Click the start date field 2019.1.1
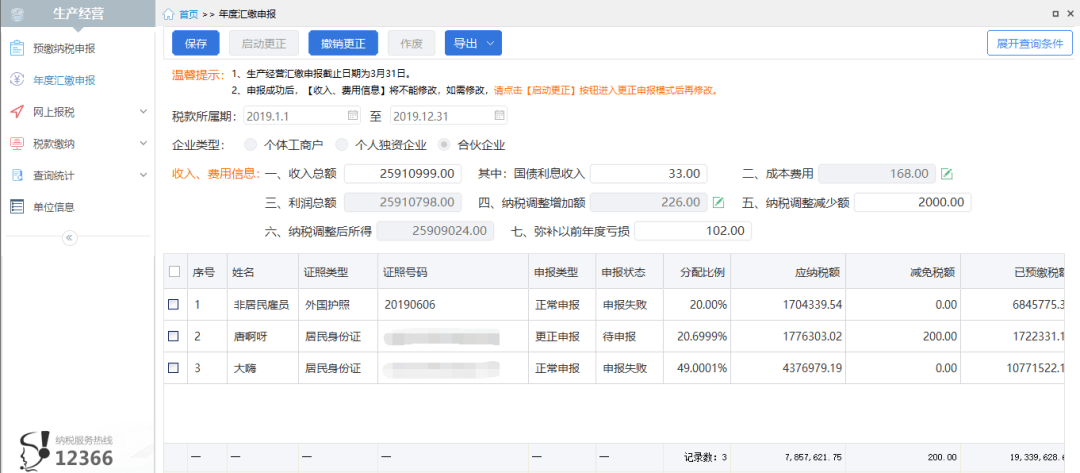Image resolution: width=1080 pixels, height=473 pixels. tap(302, 115)
